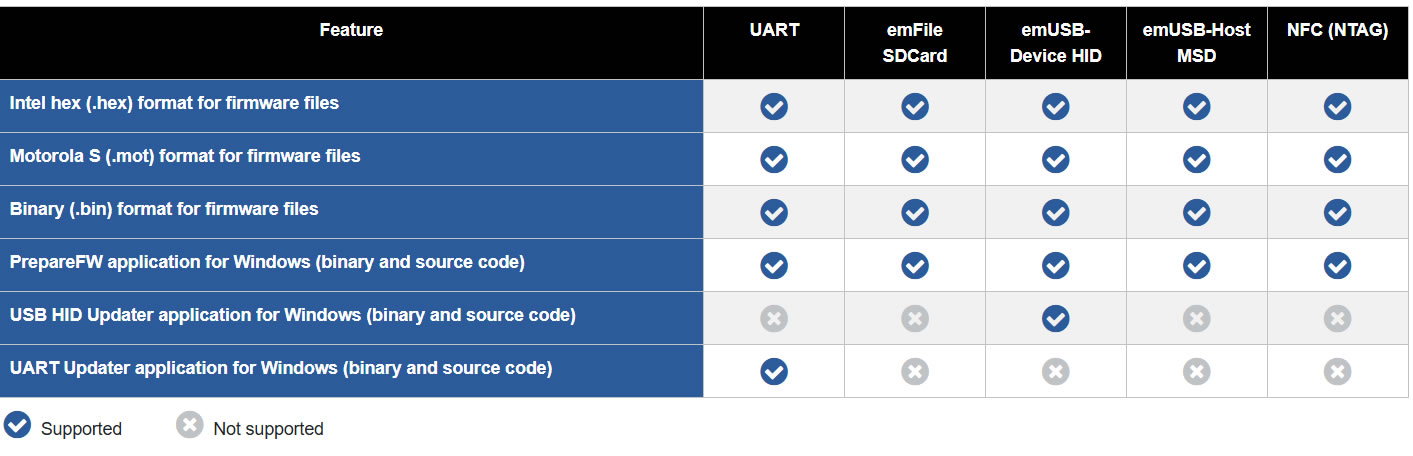Click emFile SDCard X in UART Updater row

point(915,371)
